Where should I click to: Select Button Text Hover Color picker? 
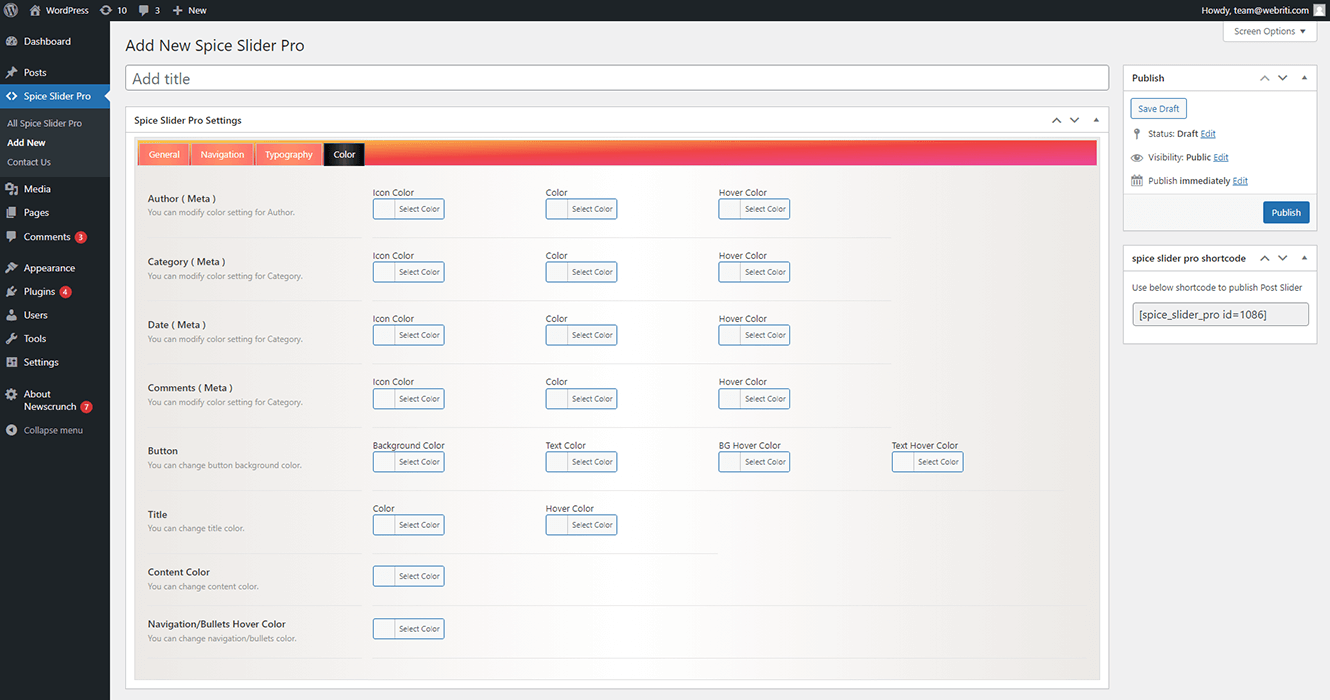[927, 462]
